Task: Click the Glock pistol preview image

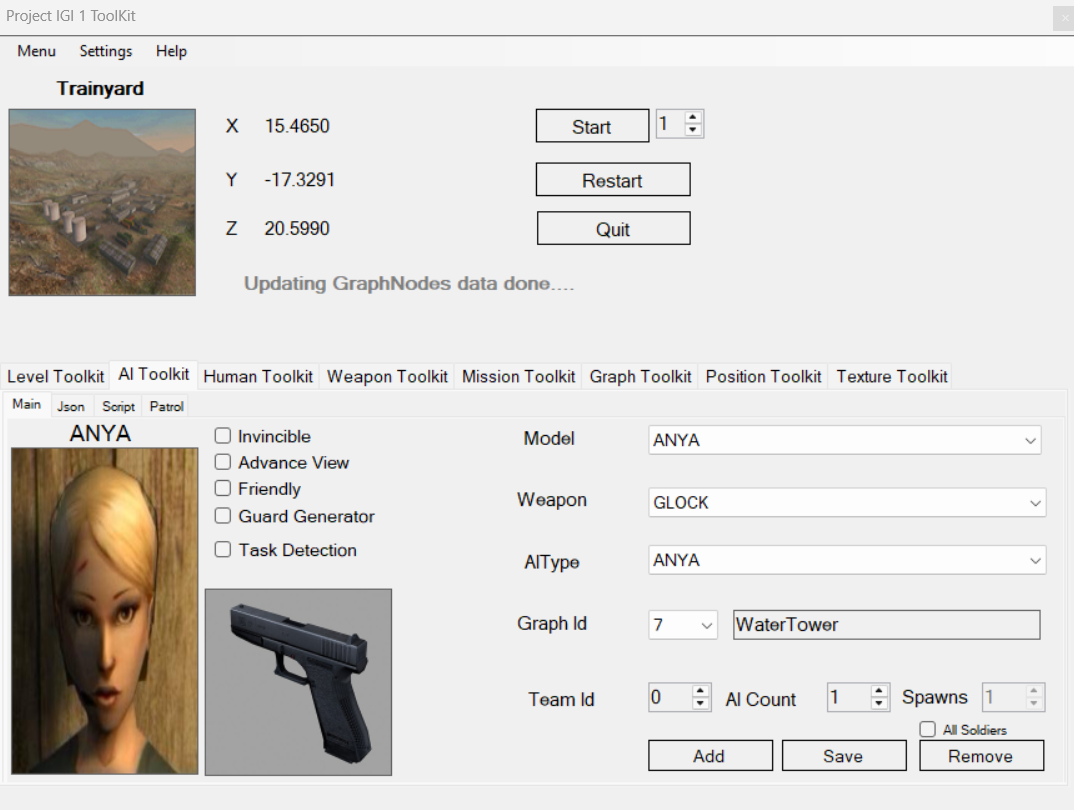Action: coord(299,682)
